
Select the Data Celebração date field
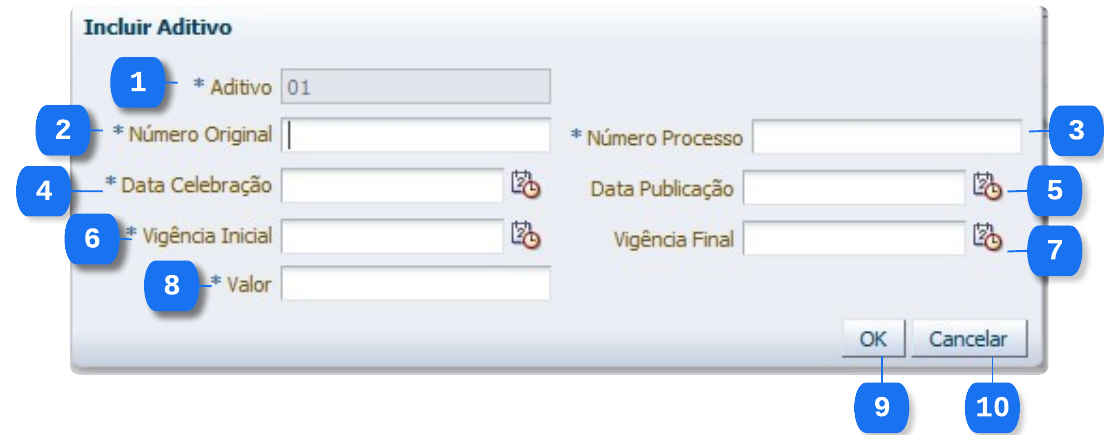[392, 185]
